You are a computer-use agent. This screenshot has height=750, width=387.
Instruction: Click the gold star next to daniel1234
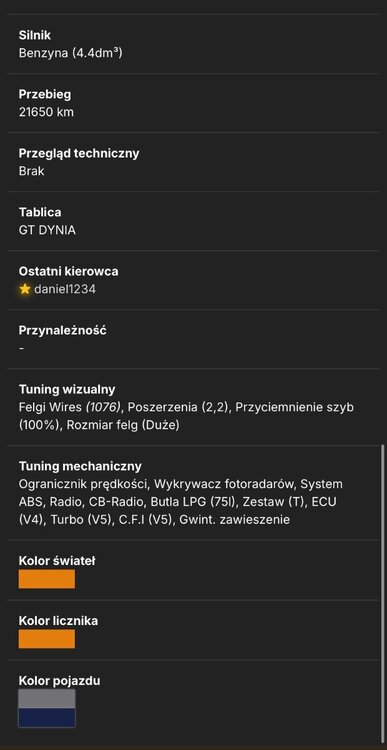[x=25, y=289]
